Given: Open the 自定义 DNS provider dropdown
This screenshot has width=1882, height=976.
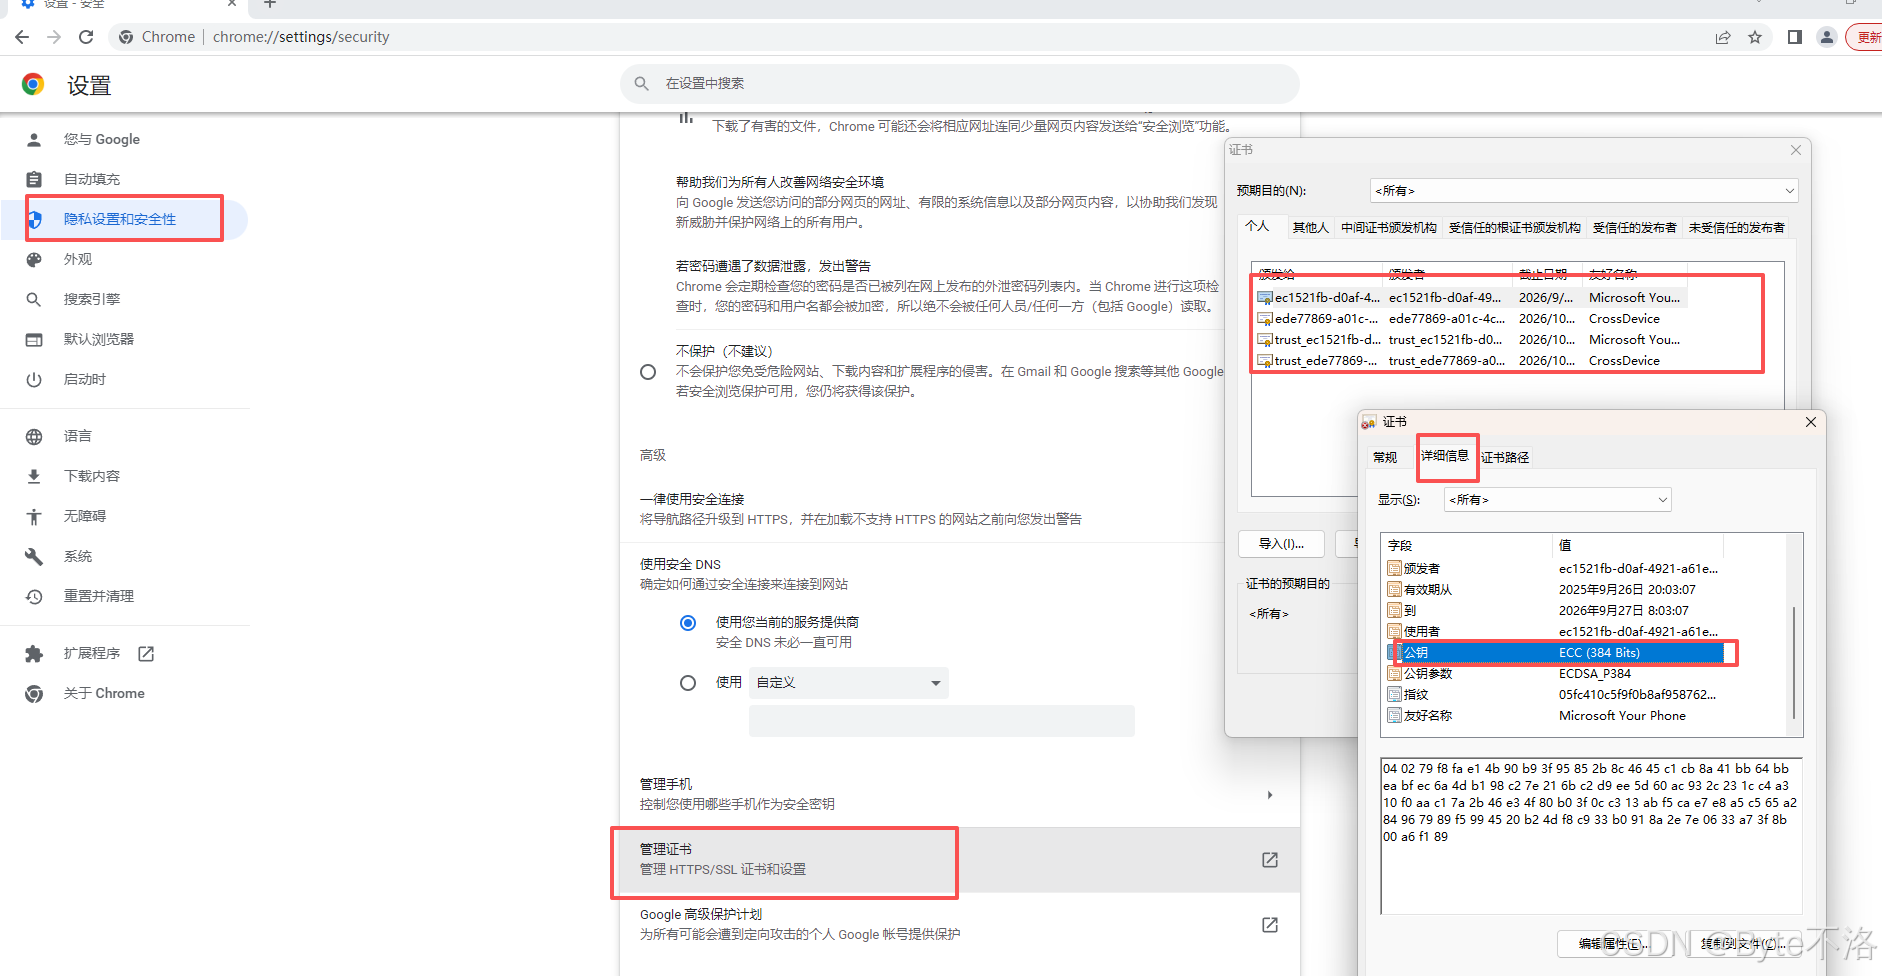Looking at the screenshot, I should 848,683.
